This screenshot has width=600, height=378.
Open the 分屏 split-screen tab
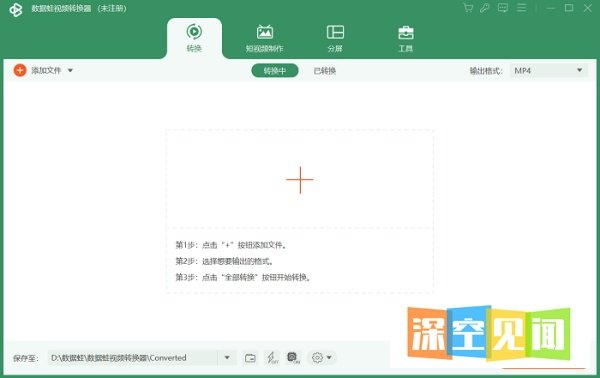click(x=335, y=38)
